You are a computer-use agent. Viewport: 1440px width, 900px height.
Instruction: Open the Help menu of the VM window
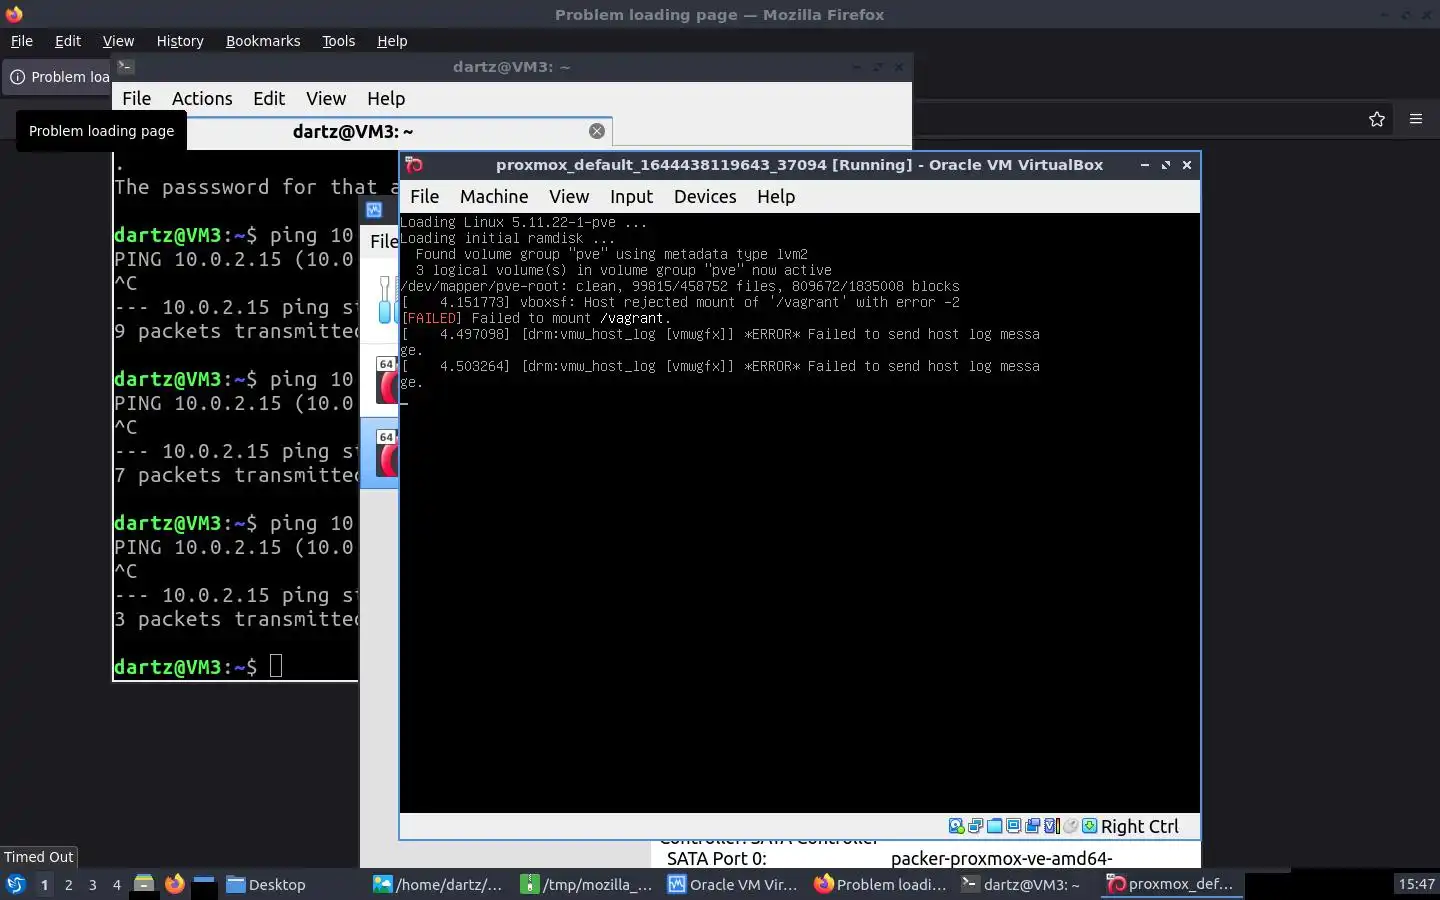(x=776, y=197)
